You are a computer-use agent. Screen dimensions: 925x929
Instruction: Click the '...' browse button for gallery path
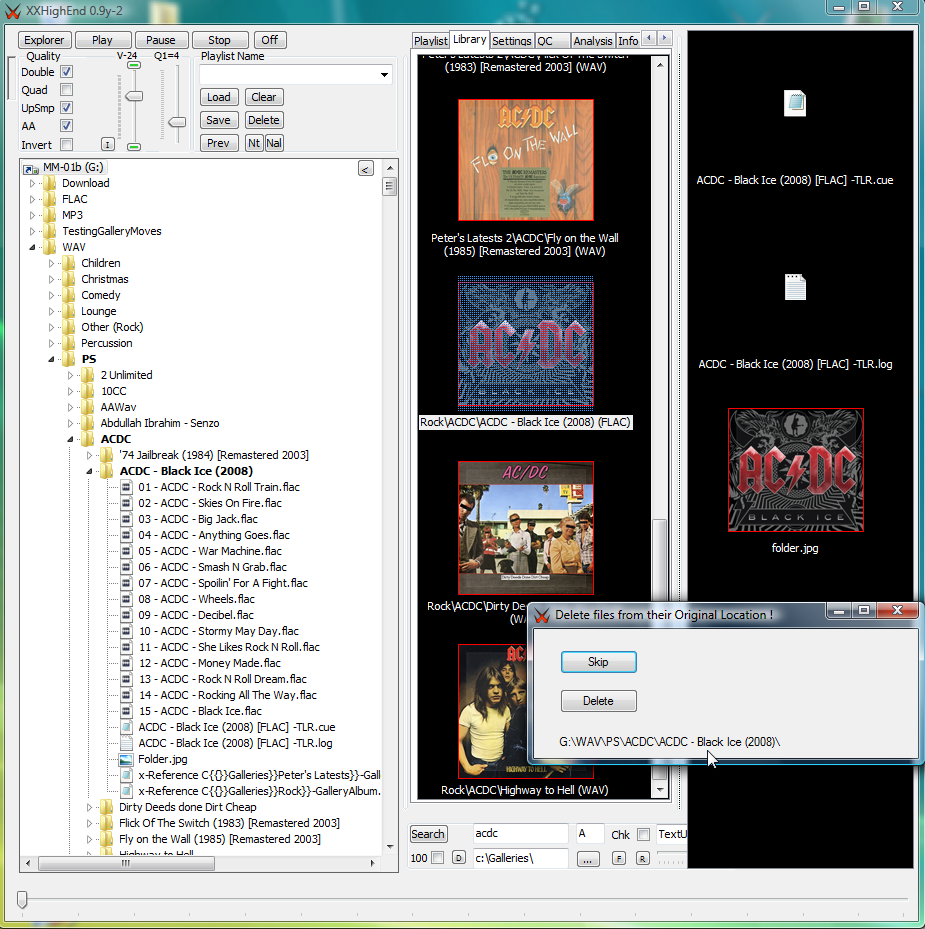tap(588, 858)
